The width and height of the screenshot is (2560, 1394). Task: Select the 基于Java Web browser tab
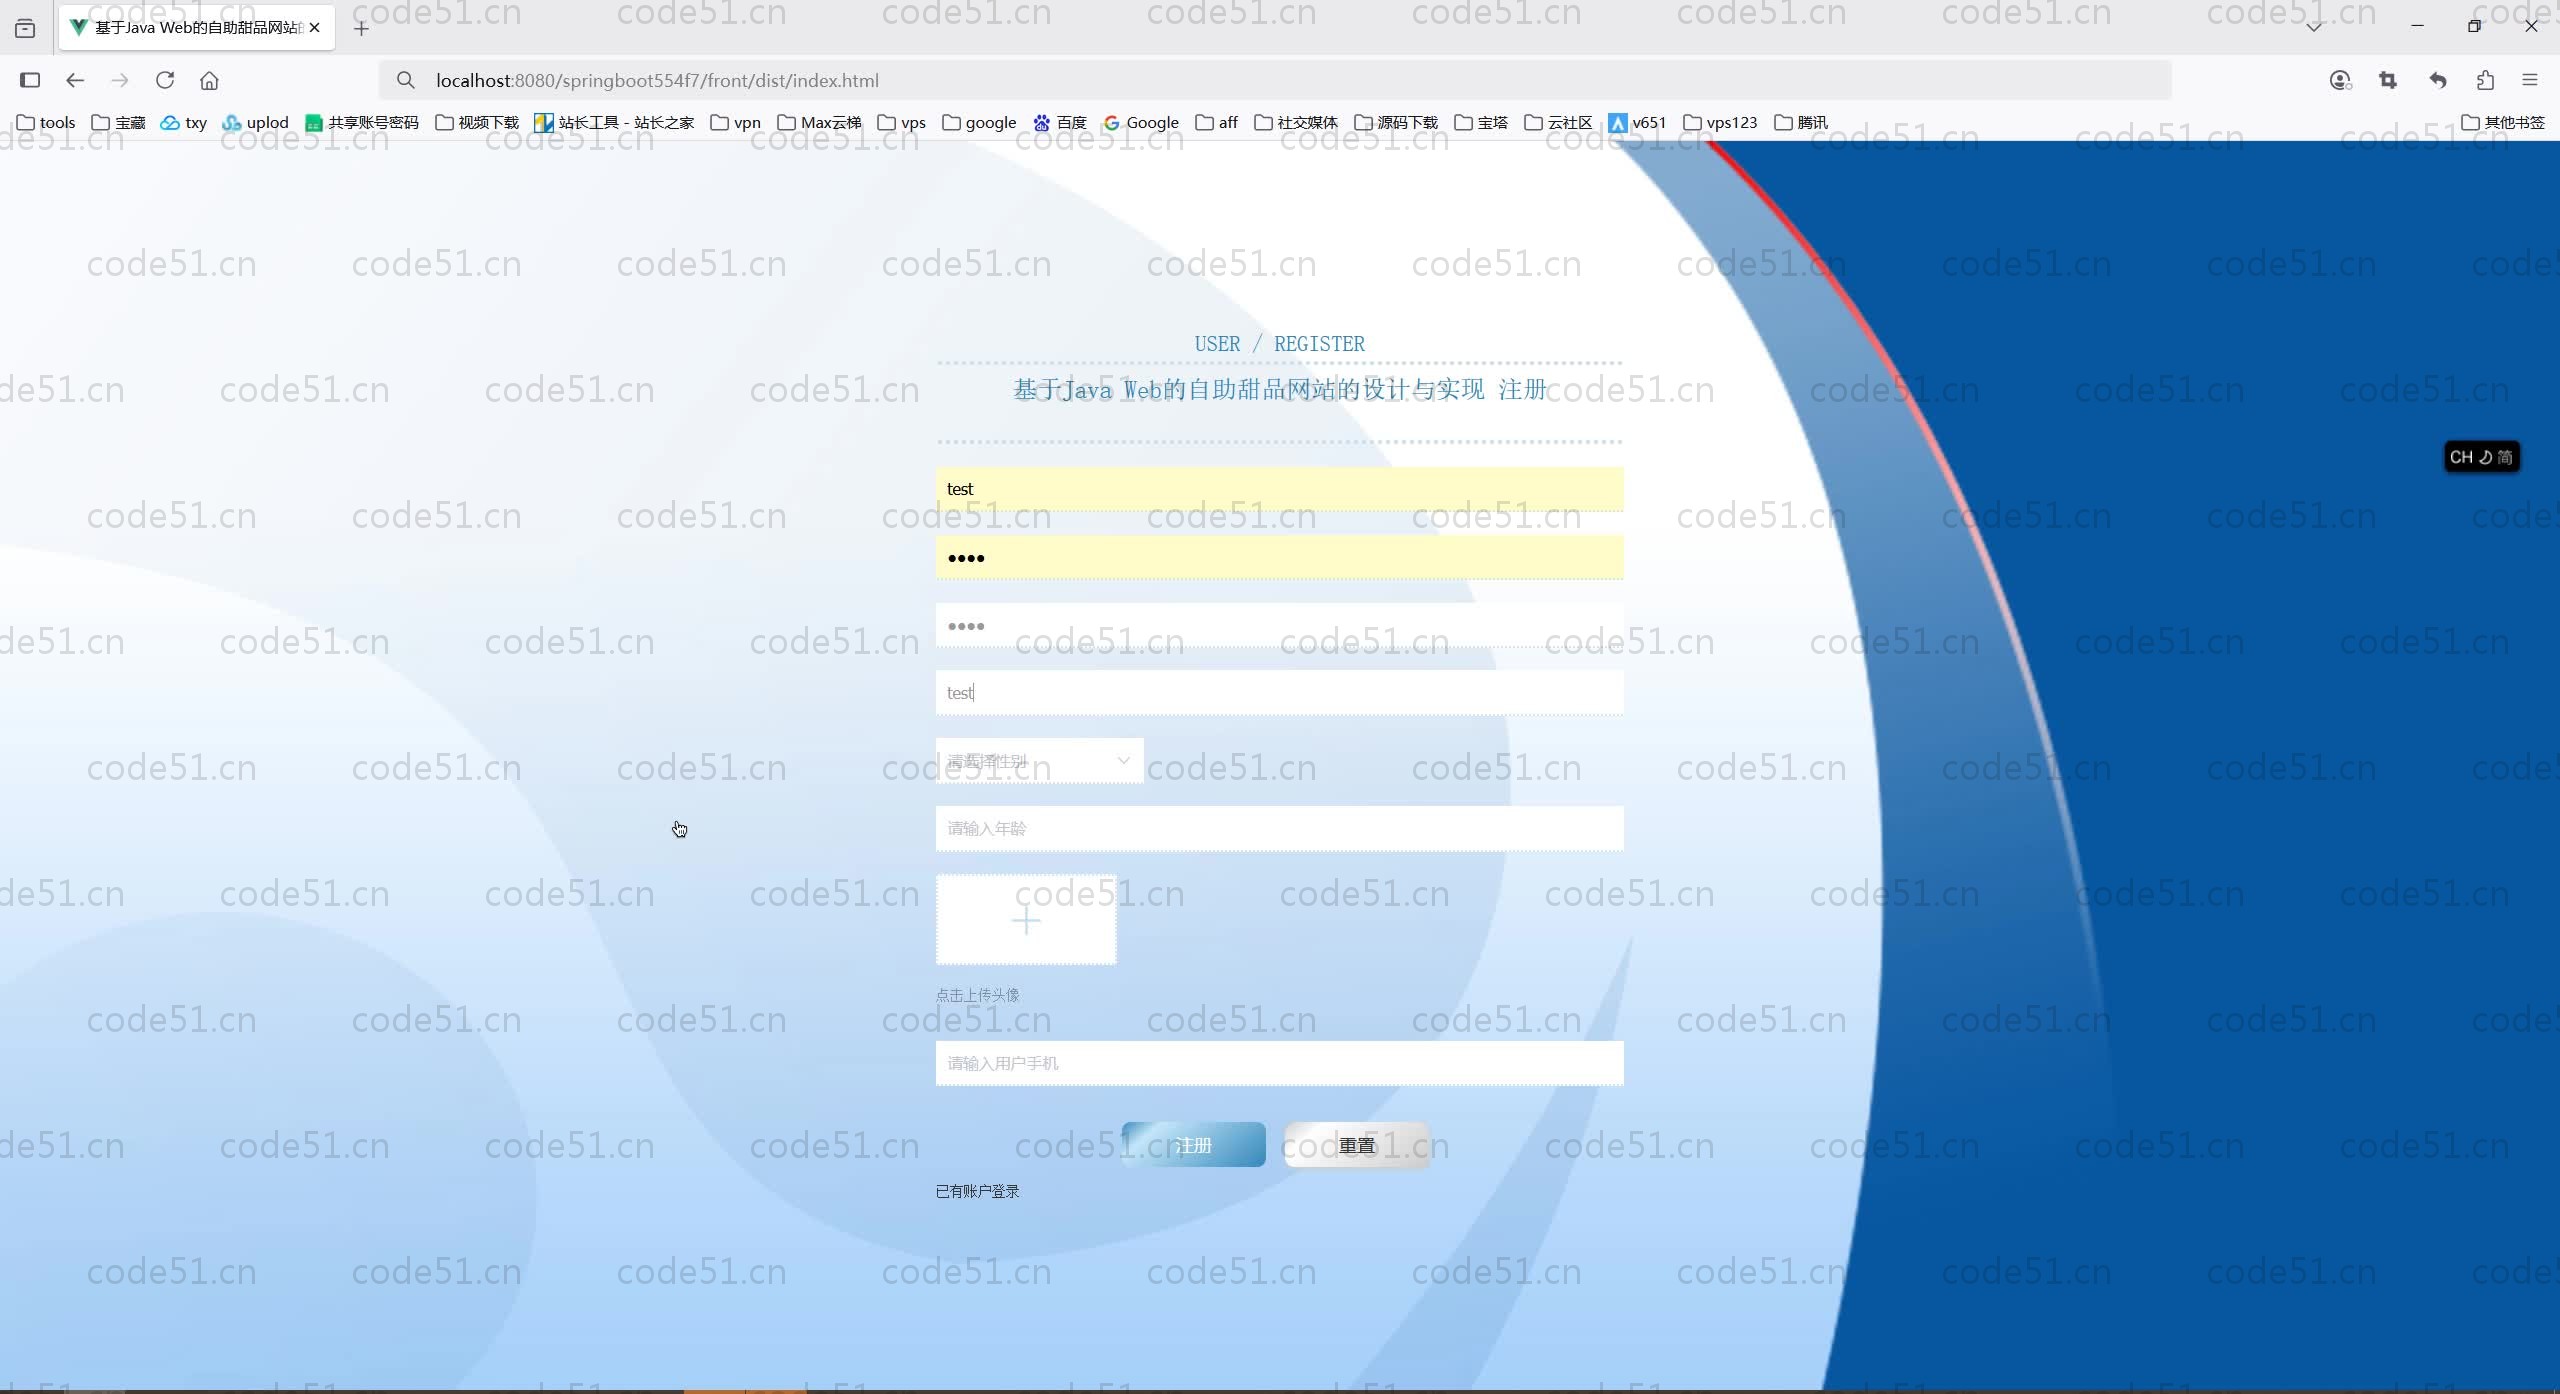pos(190,27)
